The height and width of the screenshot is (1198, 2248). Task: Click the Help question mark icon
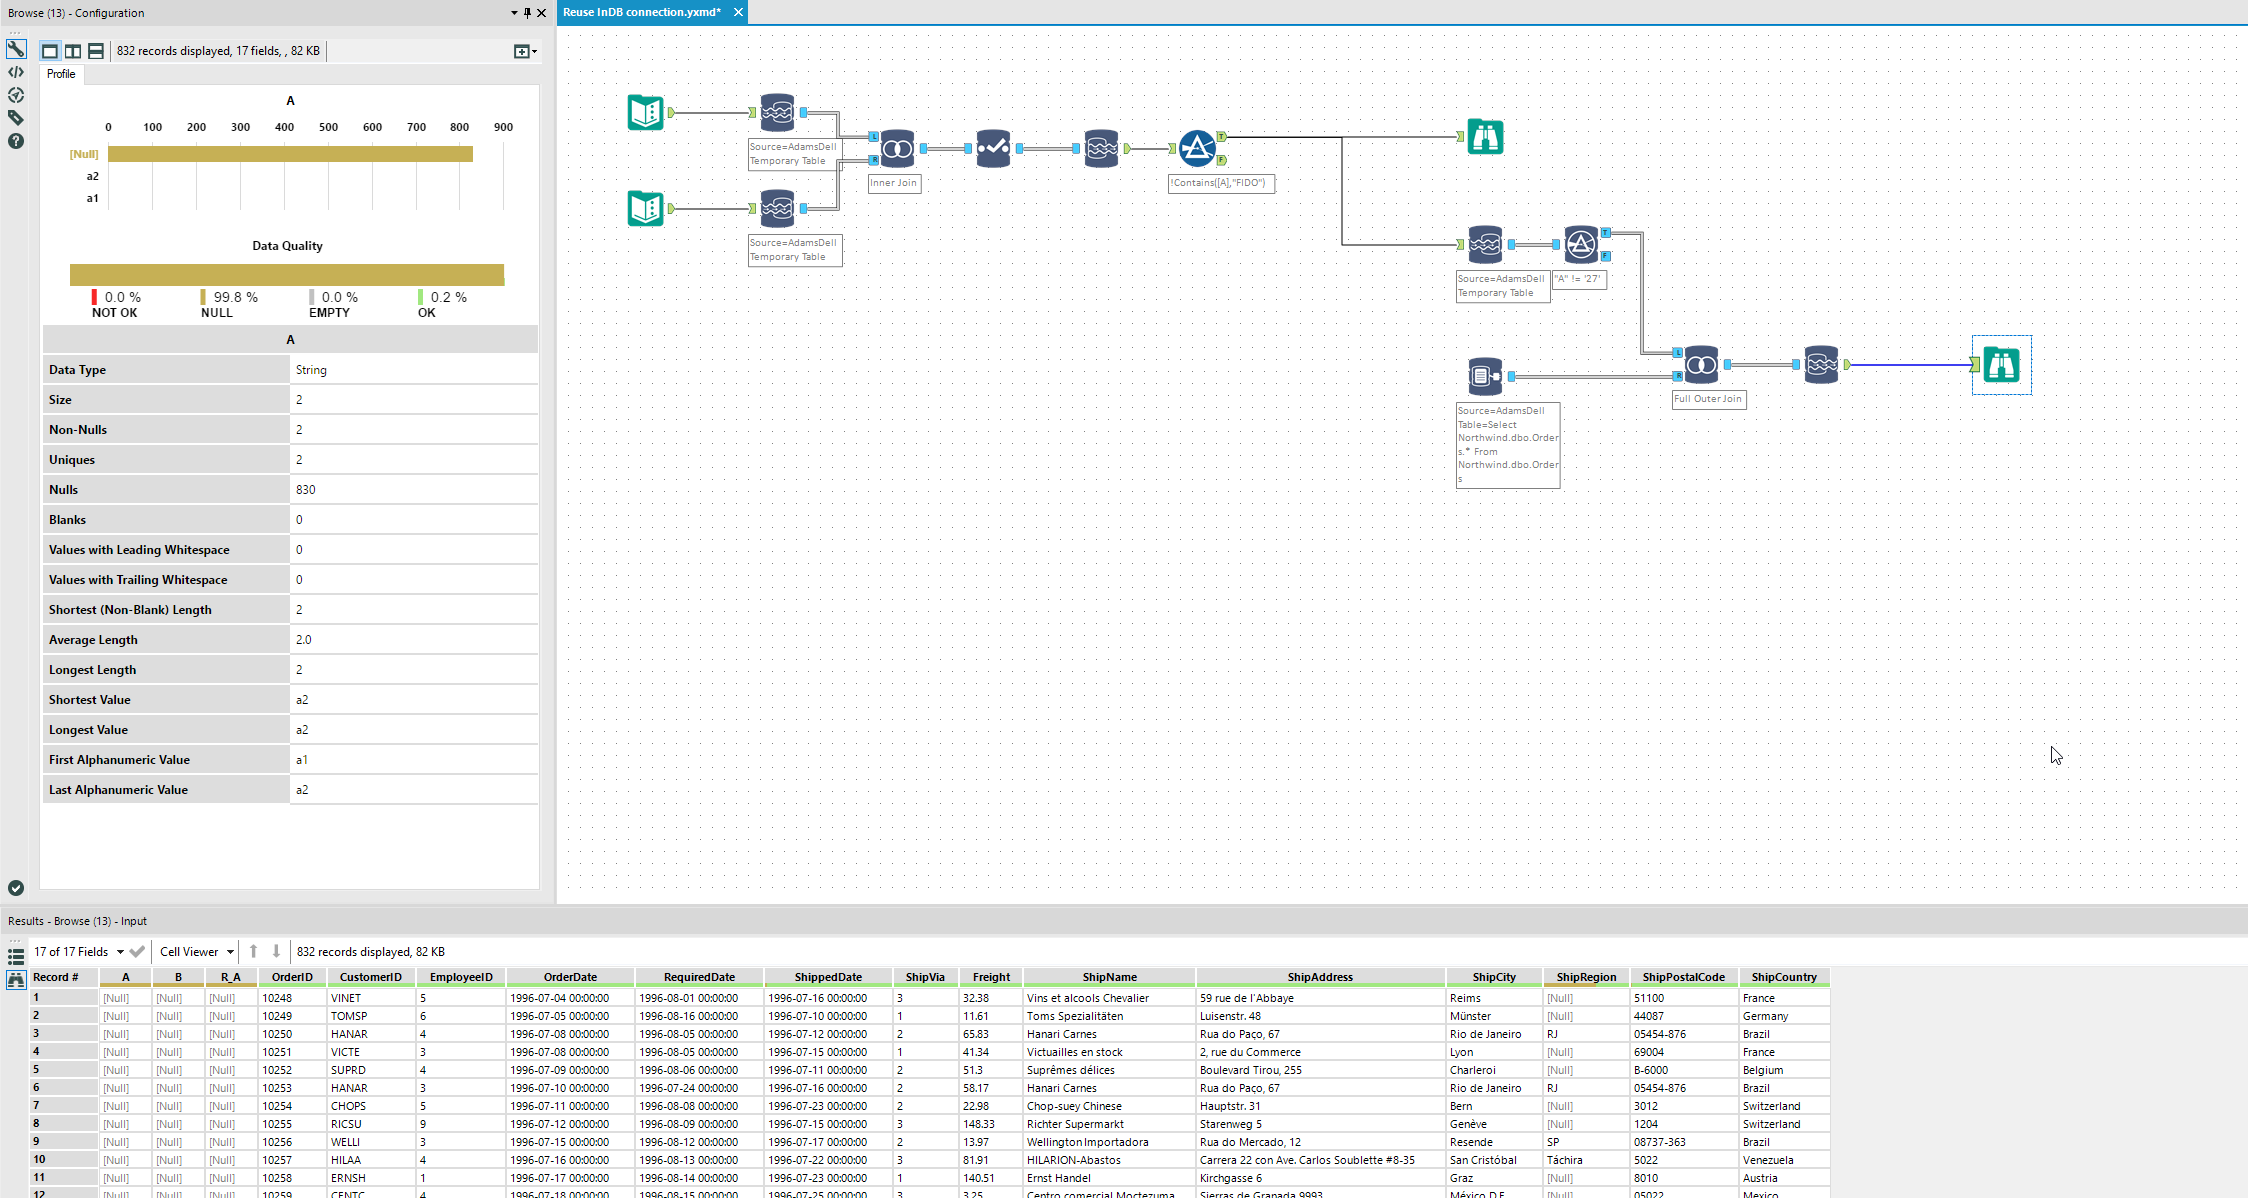tap(16, 141)
